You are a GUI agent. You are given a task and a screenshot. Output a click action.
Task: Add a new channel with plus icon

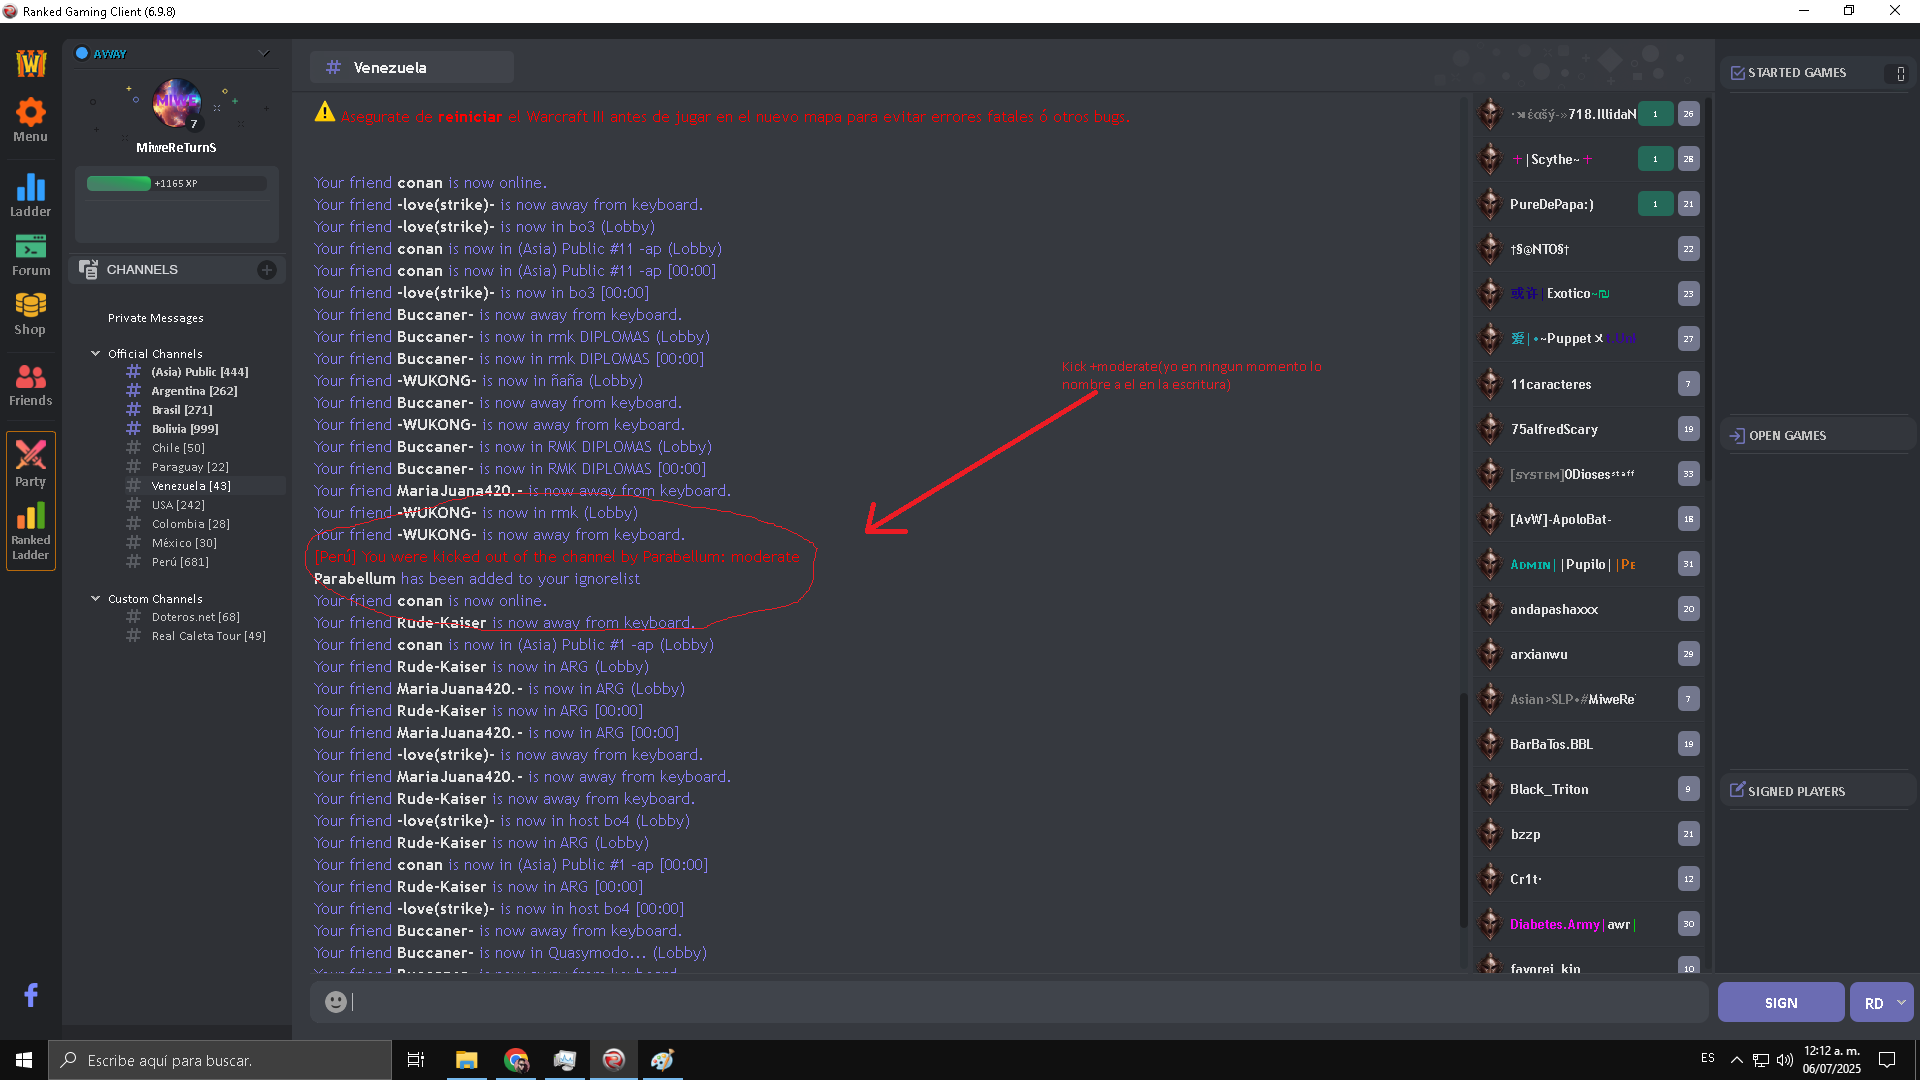(266, 270)
